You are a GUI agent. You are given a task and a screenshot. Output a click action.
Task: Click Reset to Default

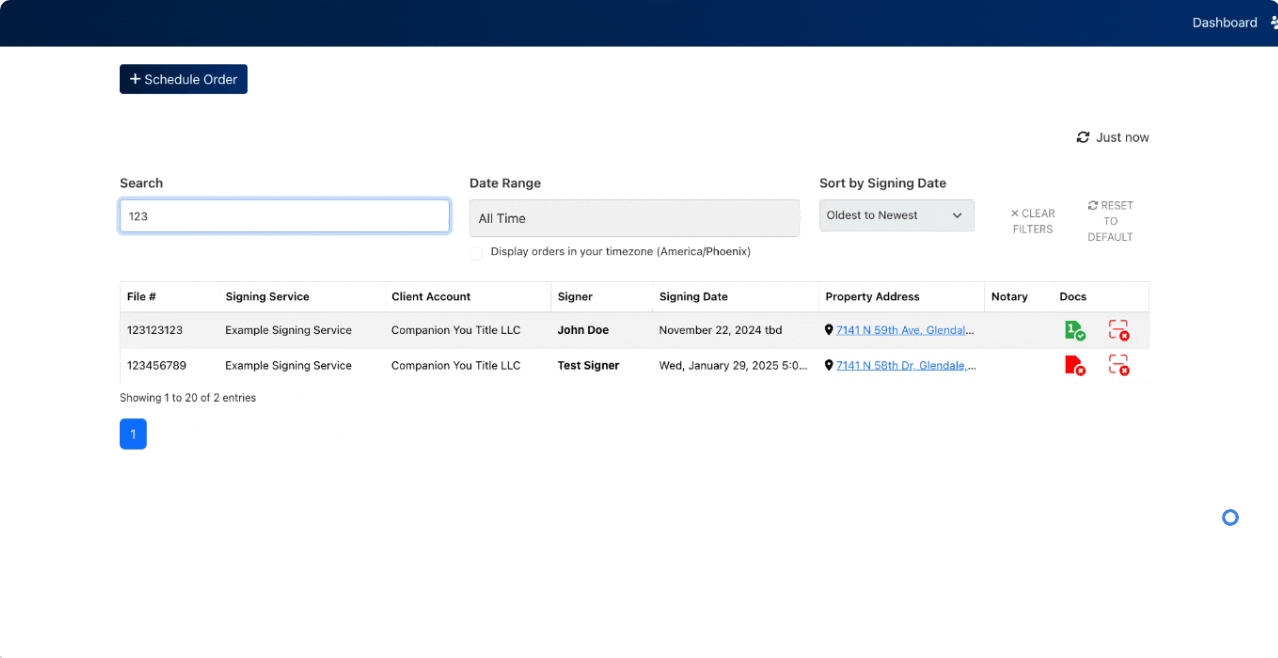[x=1110, y=221]
